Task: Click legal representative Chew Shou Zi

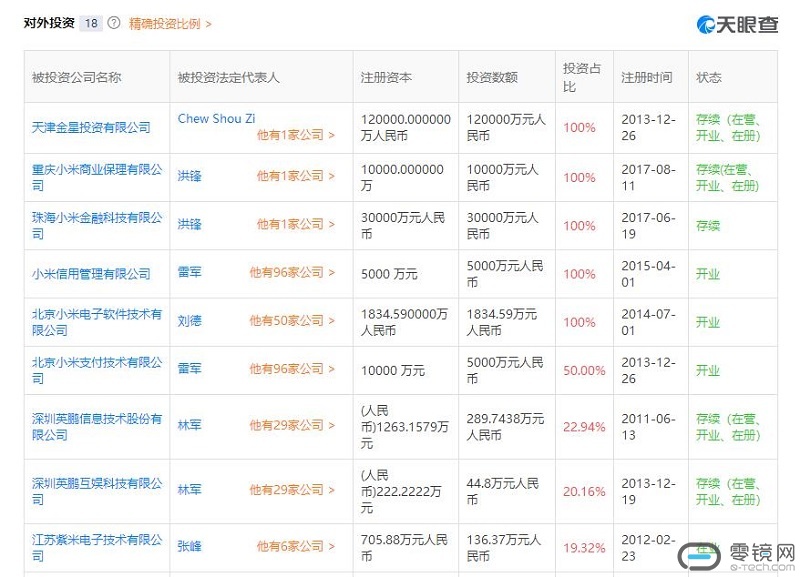Action: [x=216, y=119]
